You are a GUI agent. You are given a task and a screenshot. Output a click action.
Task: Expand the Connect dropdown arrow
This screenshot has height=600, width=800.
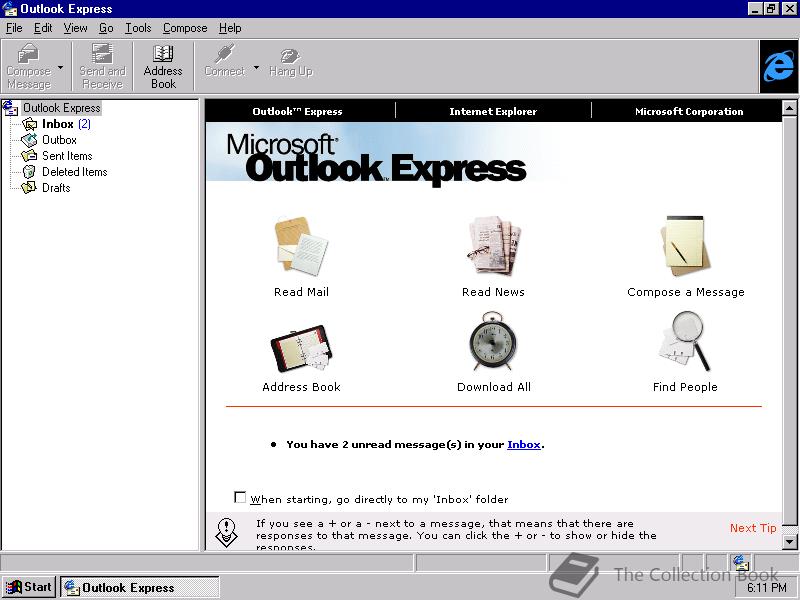257,67
